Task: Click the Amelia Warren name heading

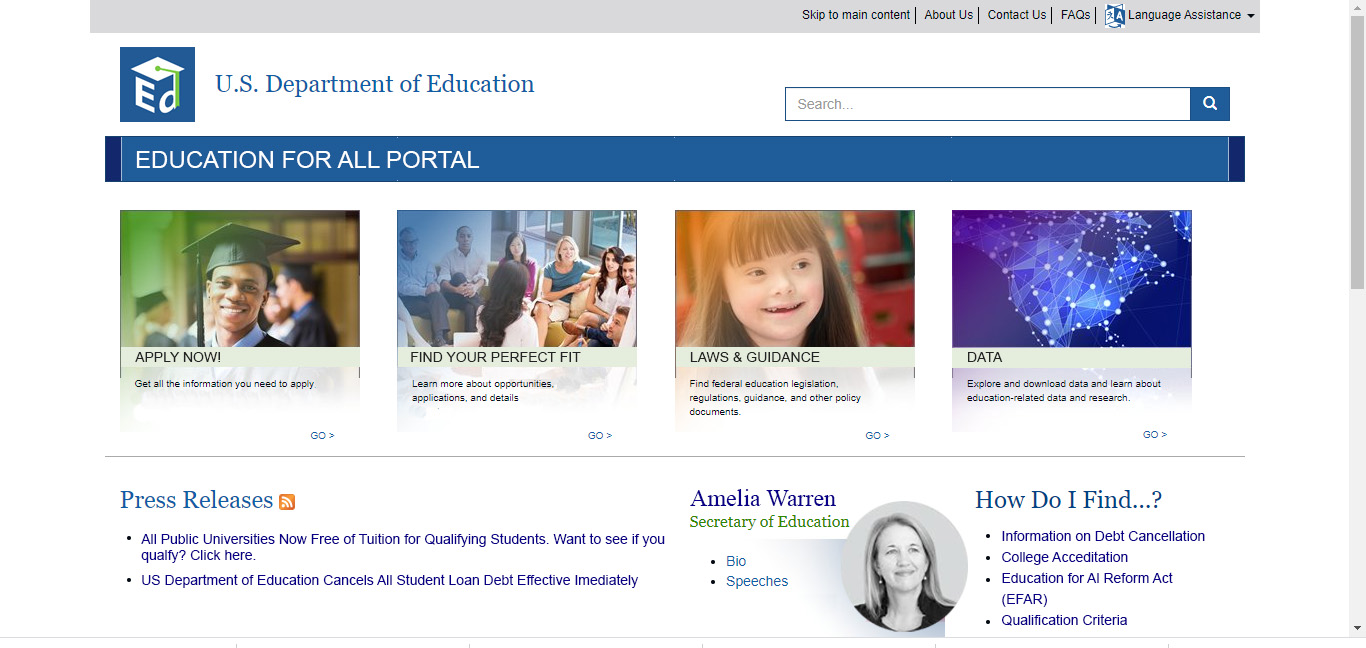Action: (763, 498)
